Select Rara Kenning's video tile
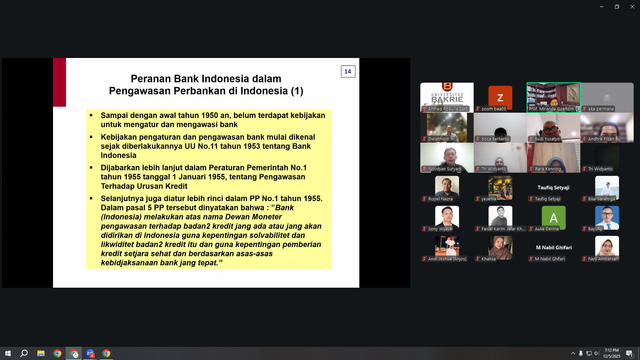Image resolution: width=640 pixels, height=360 pixels. coord(553,158)
